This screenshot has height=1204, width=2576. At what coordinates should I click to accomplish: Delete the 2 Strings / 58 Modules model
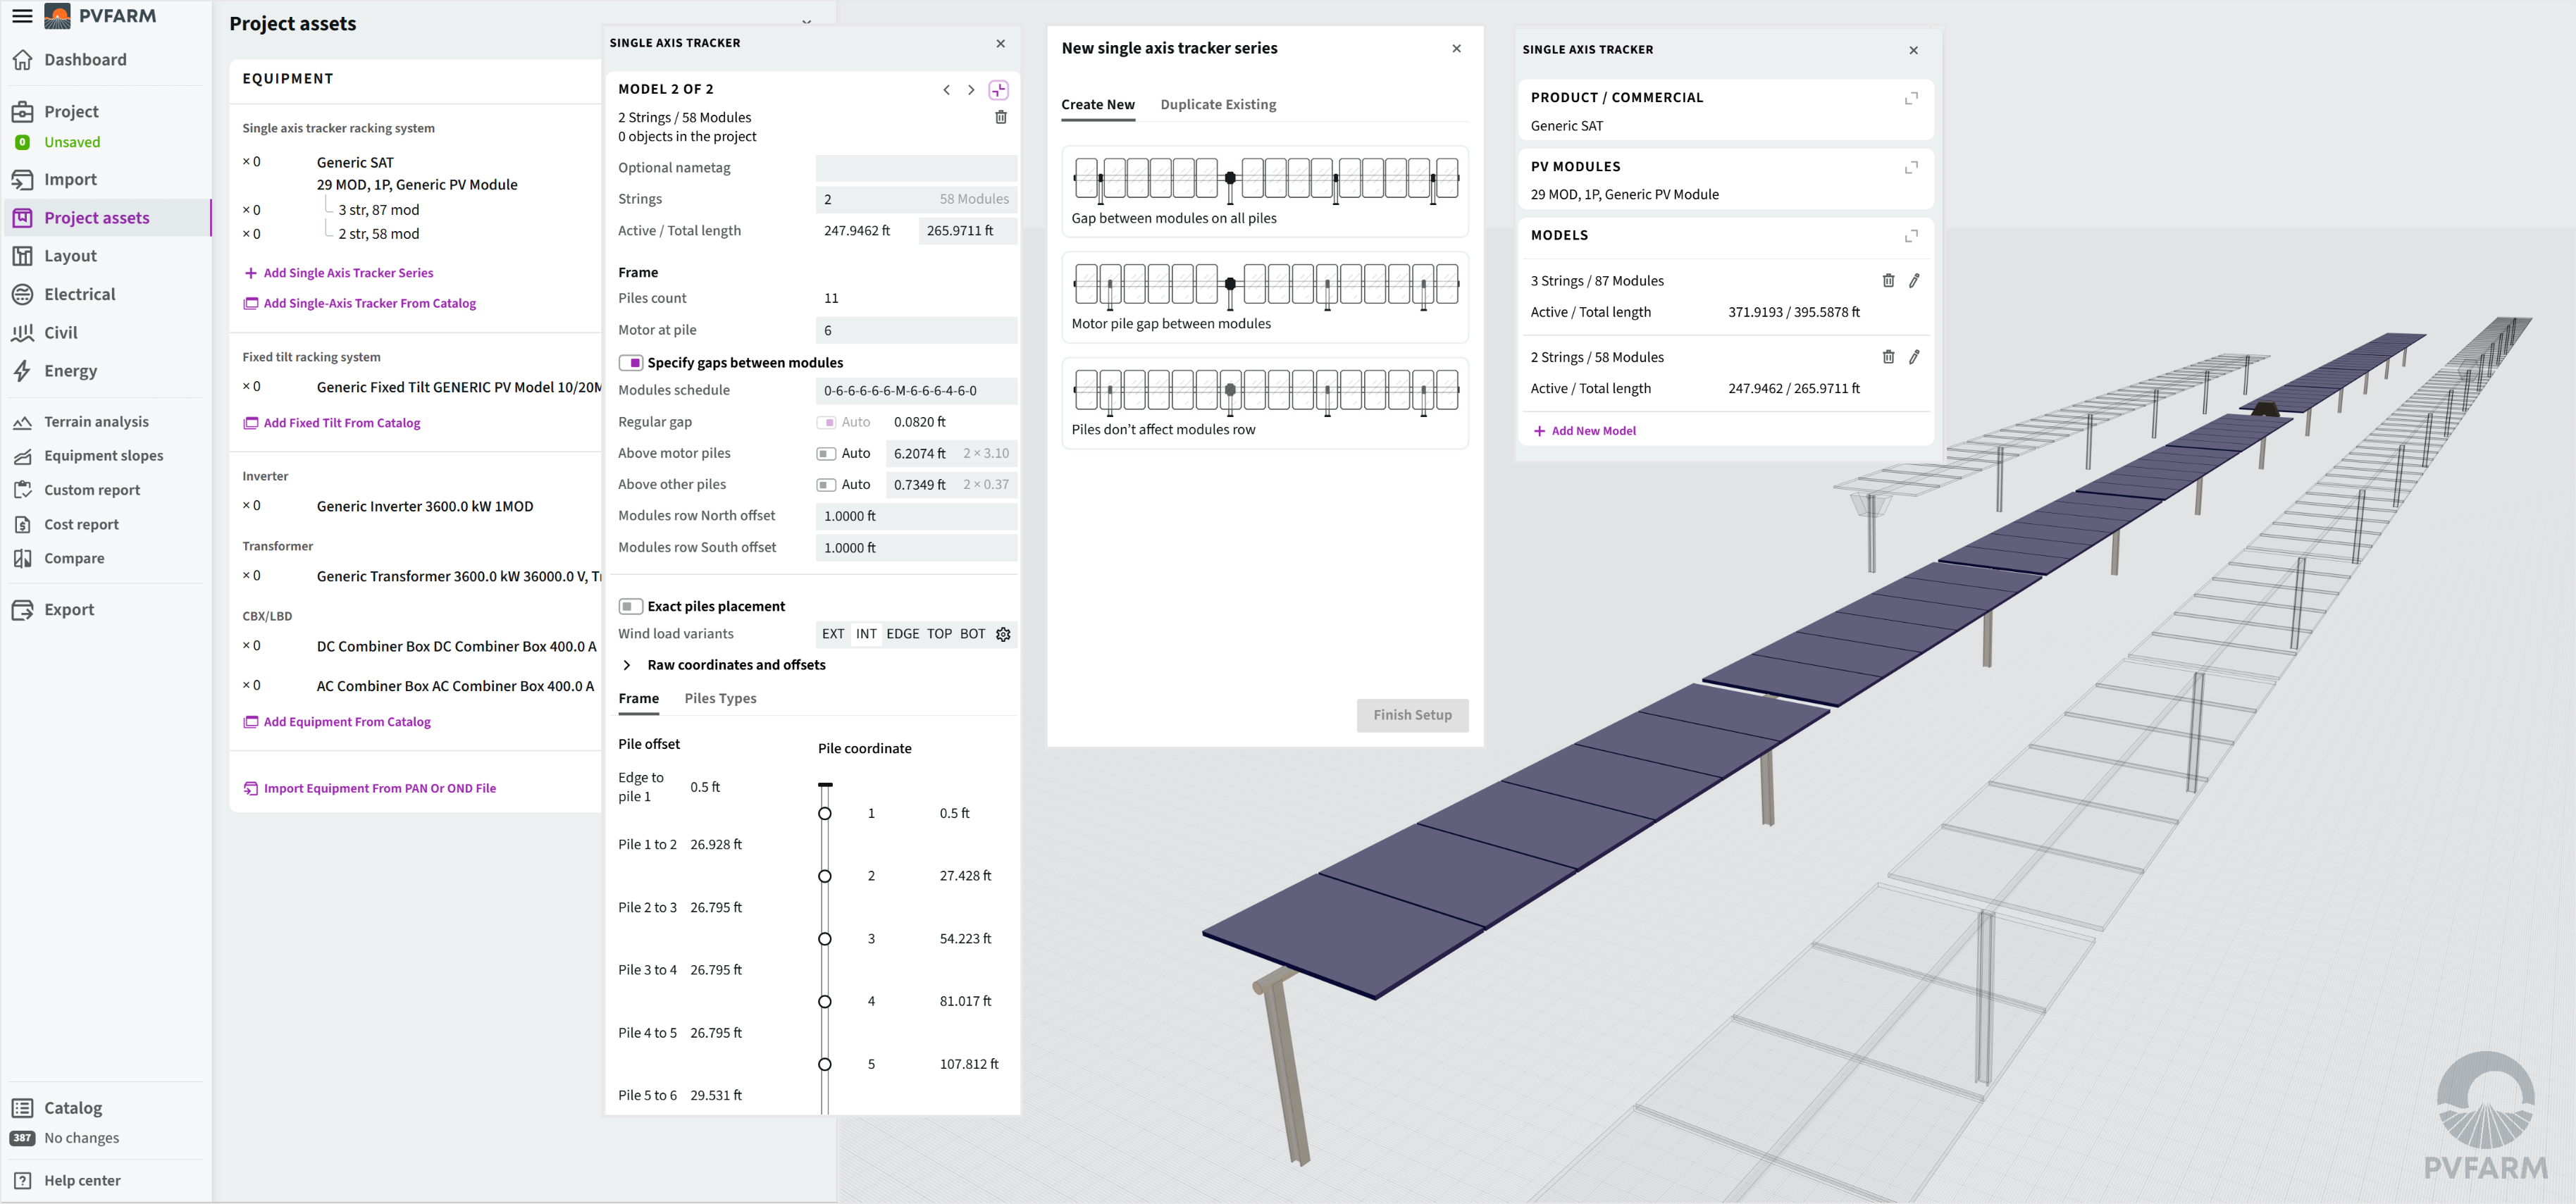1888,357
